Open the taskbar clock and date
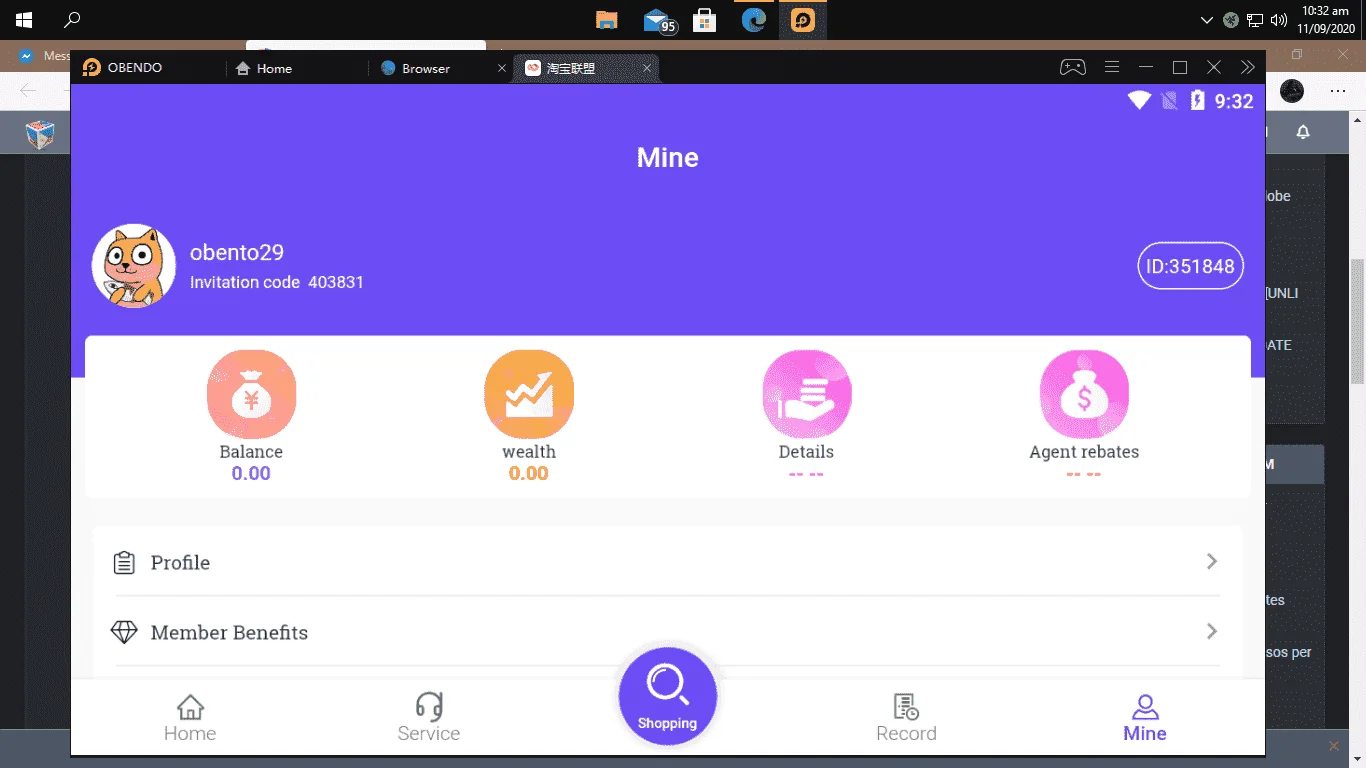This screenshot has height=768, width=1366. click(x=1326, y=20)
